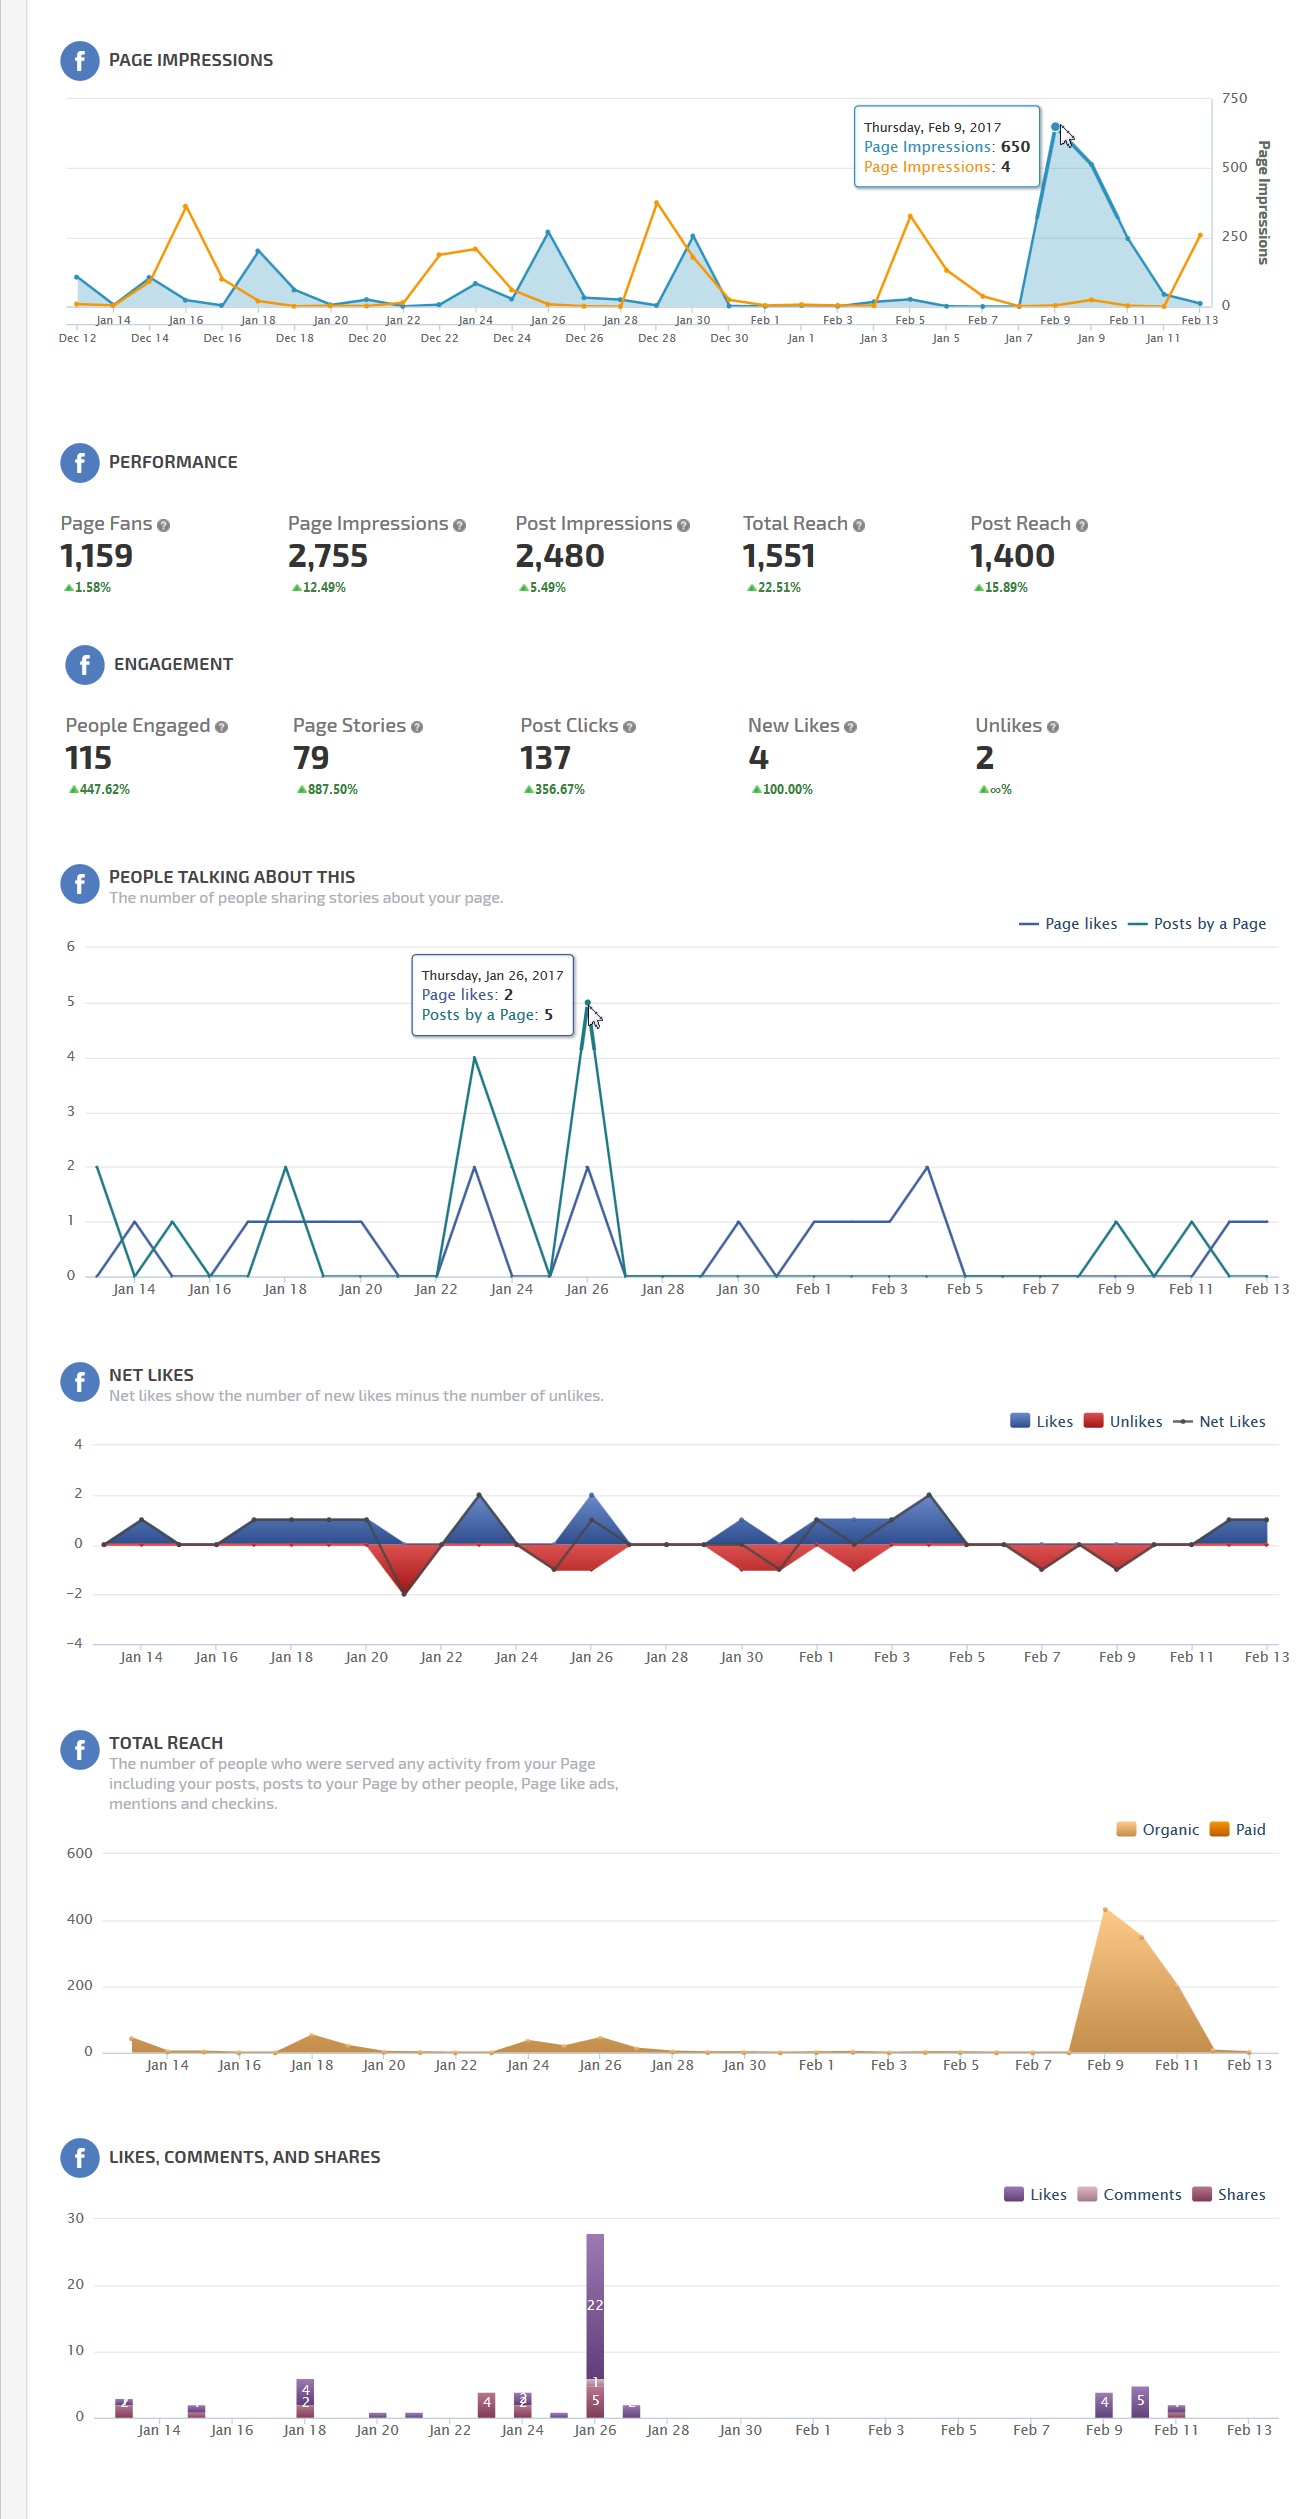
Task: Click the Shares legend color swatch
Action: [x=1202, y=2195]
